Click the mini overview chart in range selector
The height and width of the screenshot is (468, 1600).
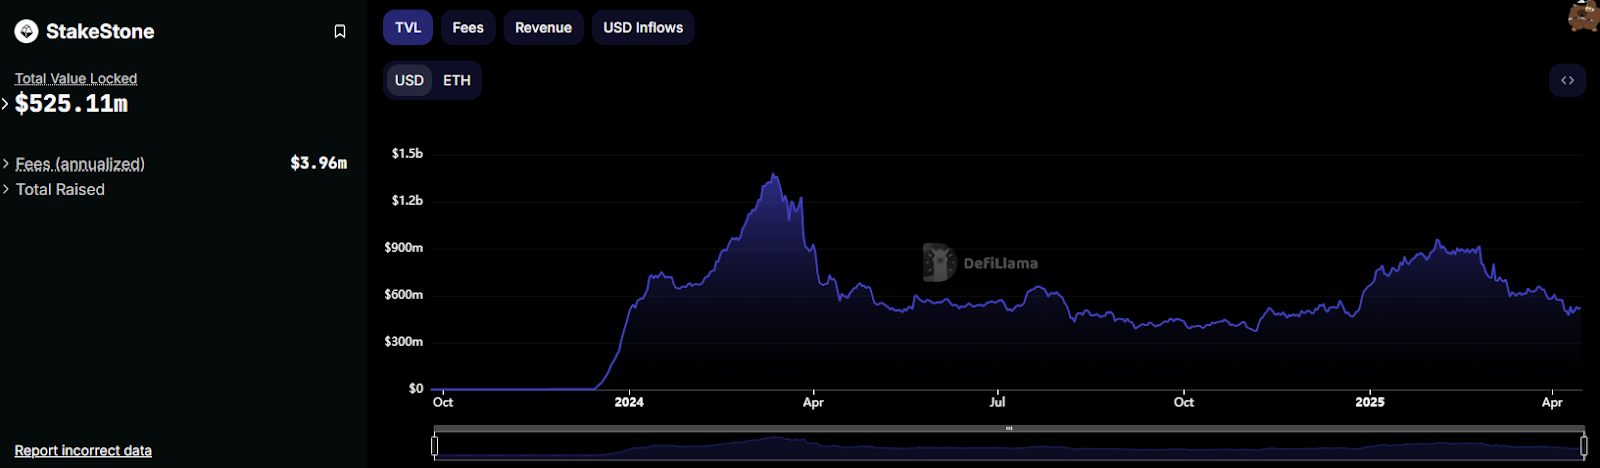click(1009, 446)
